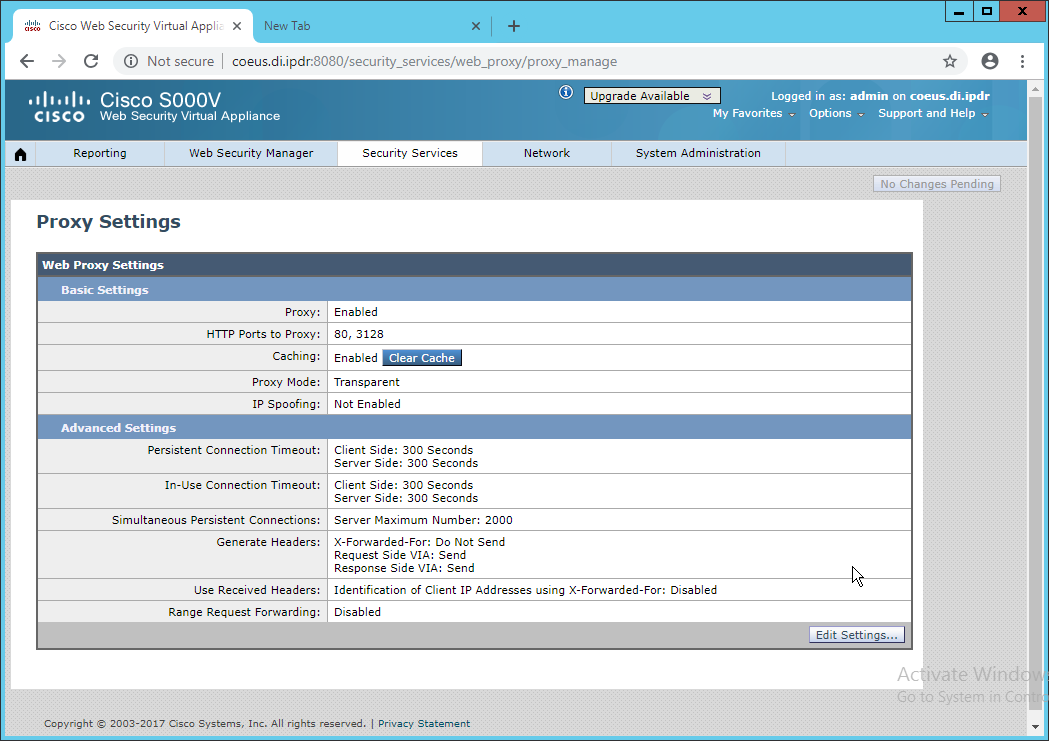
Task: Close the New Tab tab
Action: 476,26
